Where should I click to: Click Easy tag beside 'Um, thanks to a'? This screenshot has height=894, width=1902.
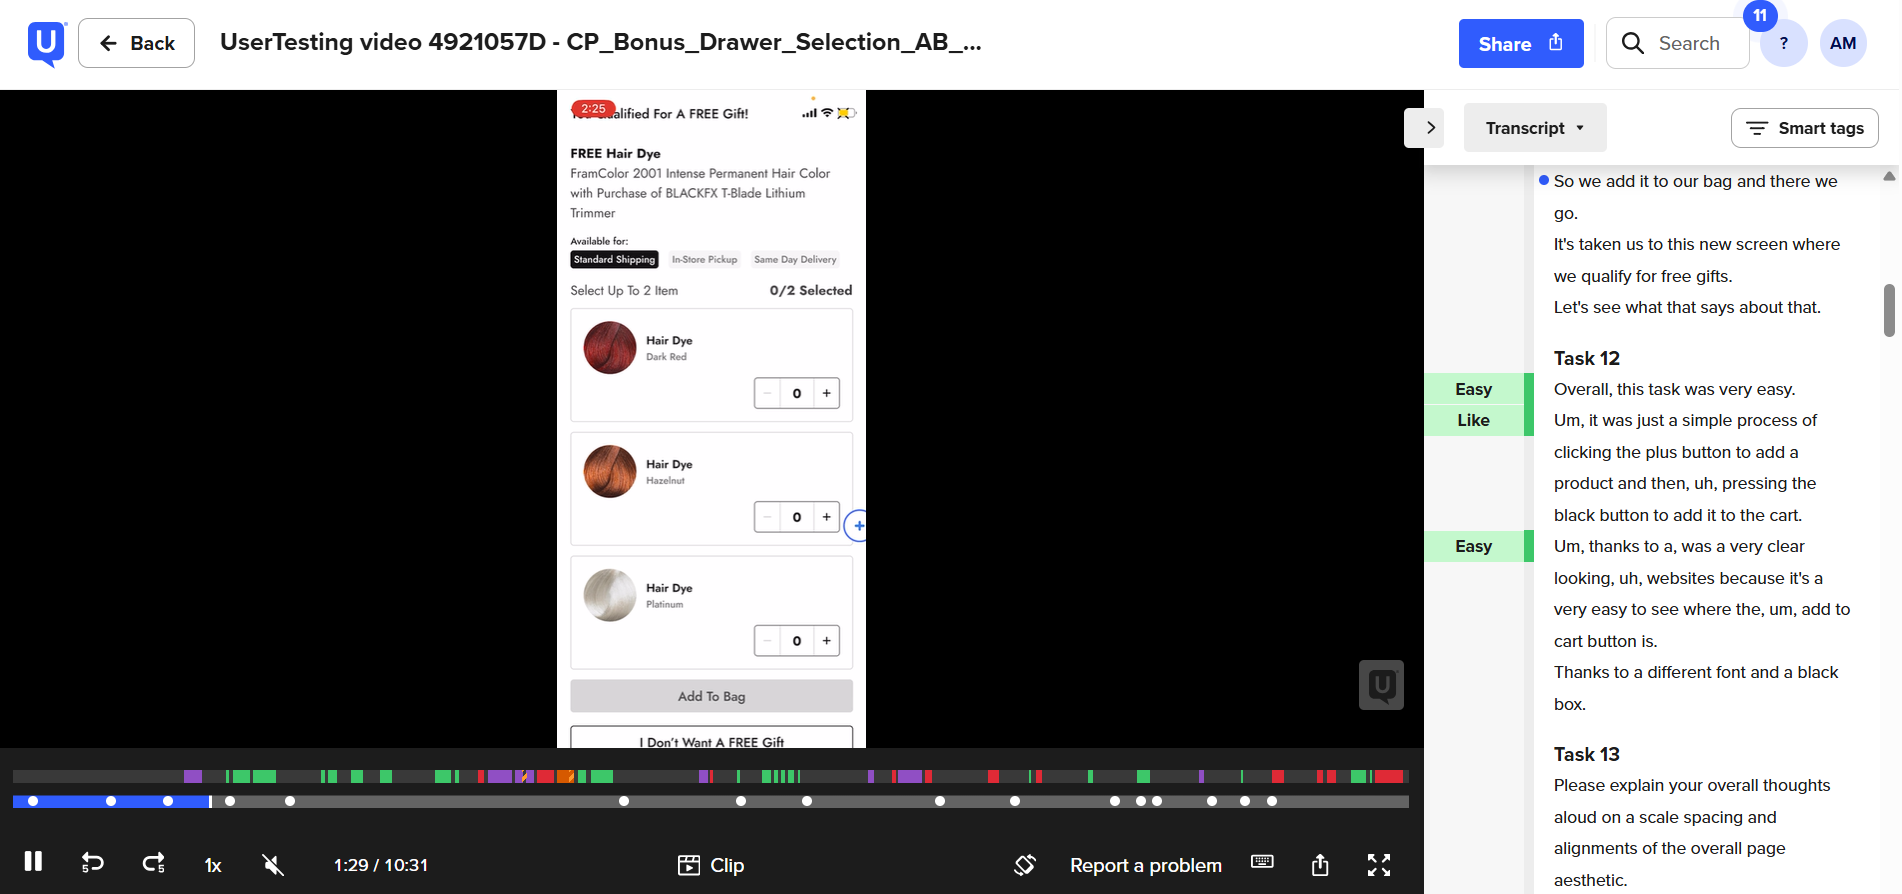(x=1474, y=546)
